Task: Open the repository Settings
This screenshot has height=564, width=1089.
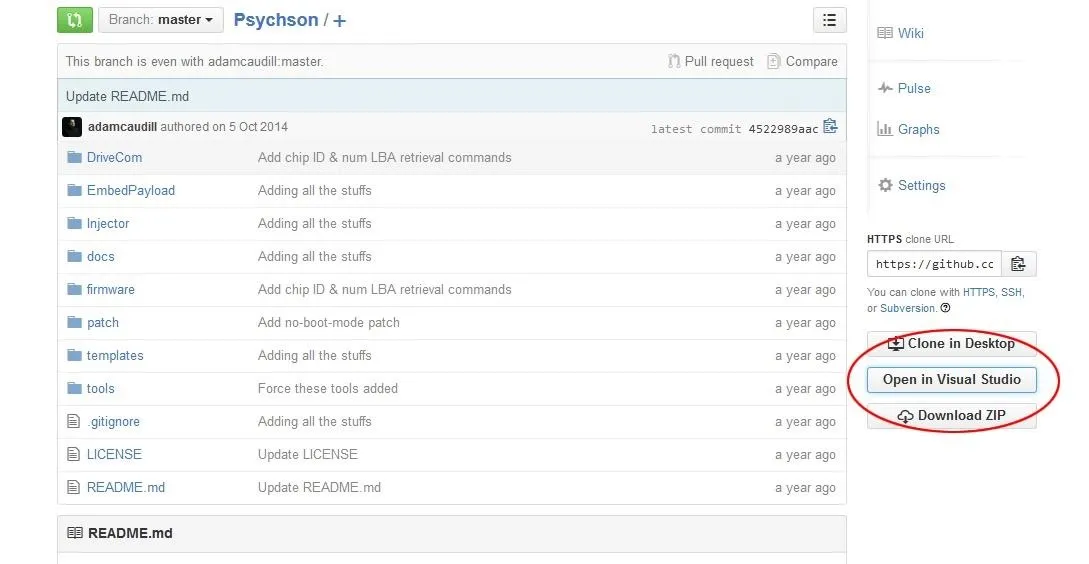Action: 912,185
